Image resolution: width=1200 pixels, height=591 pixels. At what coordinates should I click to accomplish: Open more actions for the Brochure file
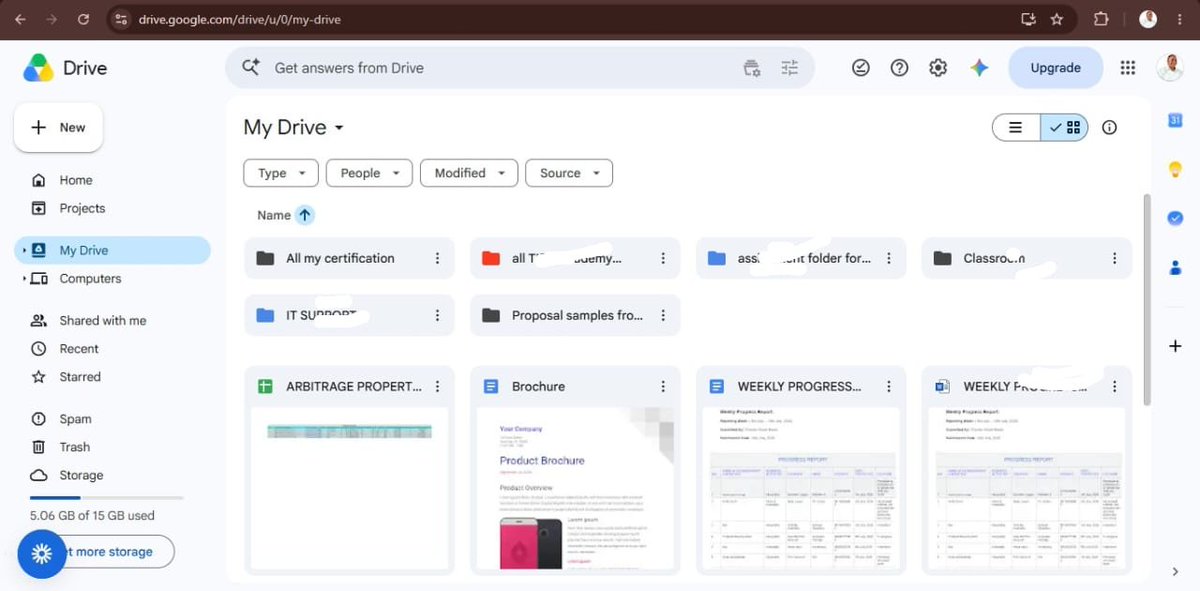663,386
